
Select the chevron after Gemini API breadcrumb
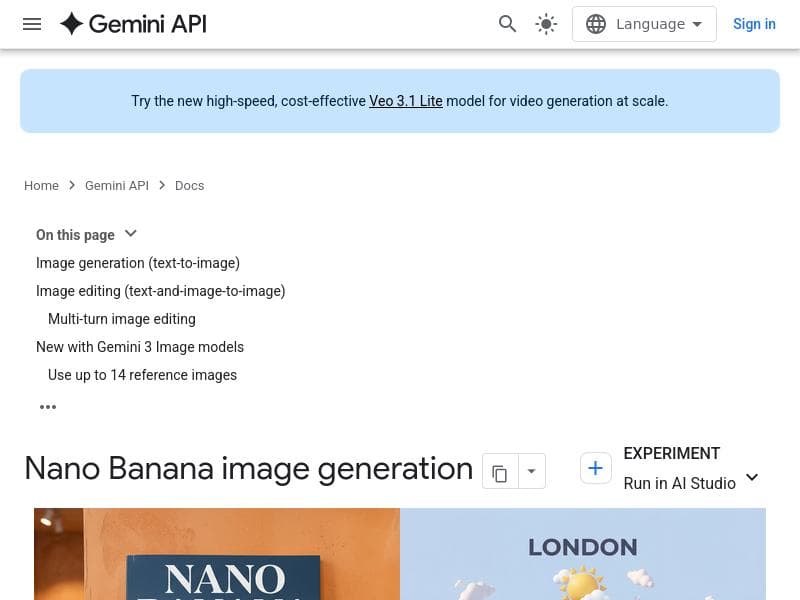[162, 185]
